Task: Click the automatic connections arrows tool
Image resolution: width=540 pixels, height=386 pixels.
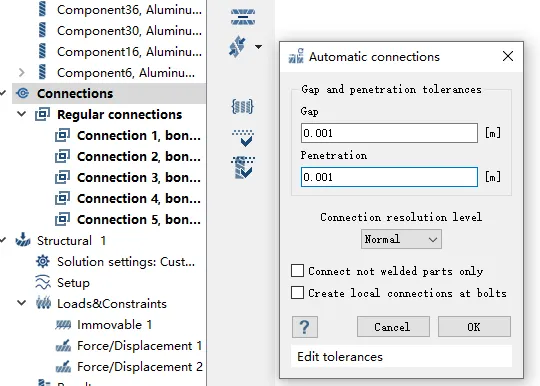Action: click(x=237, y=46)
